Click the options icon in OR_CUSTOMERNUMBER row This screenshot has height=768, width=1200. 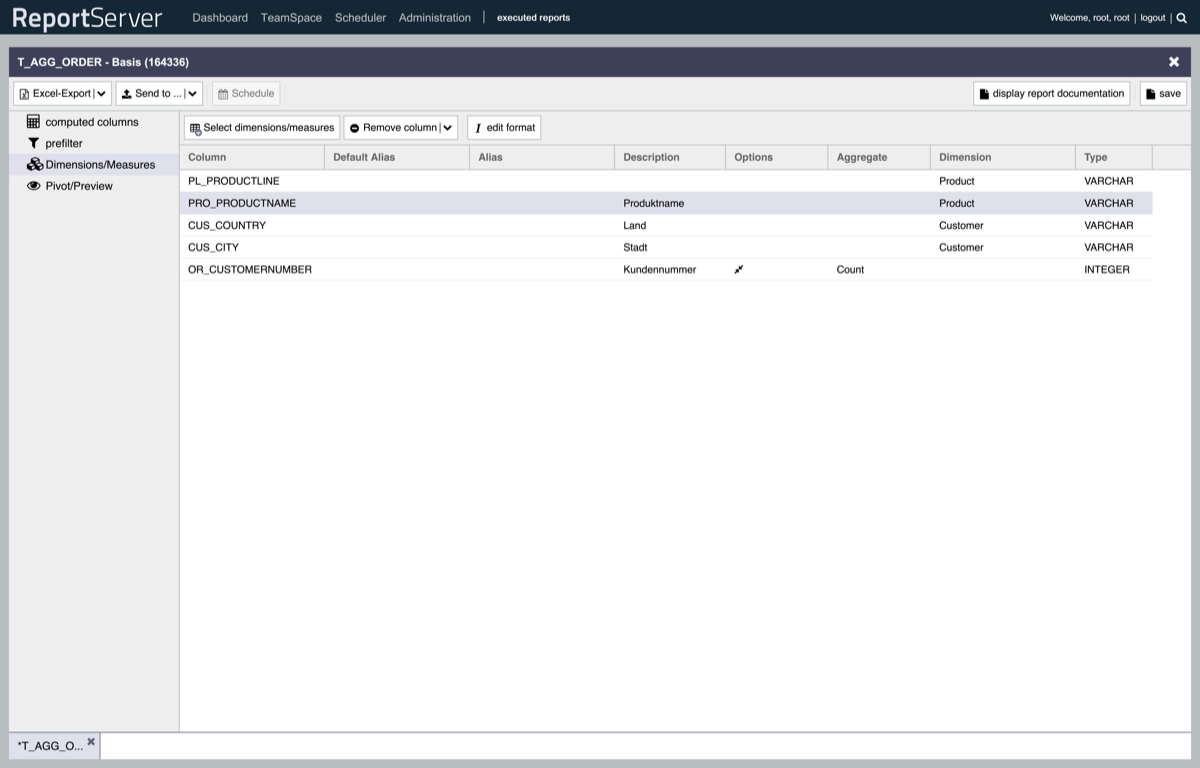point(739,269)
